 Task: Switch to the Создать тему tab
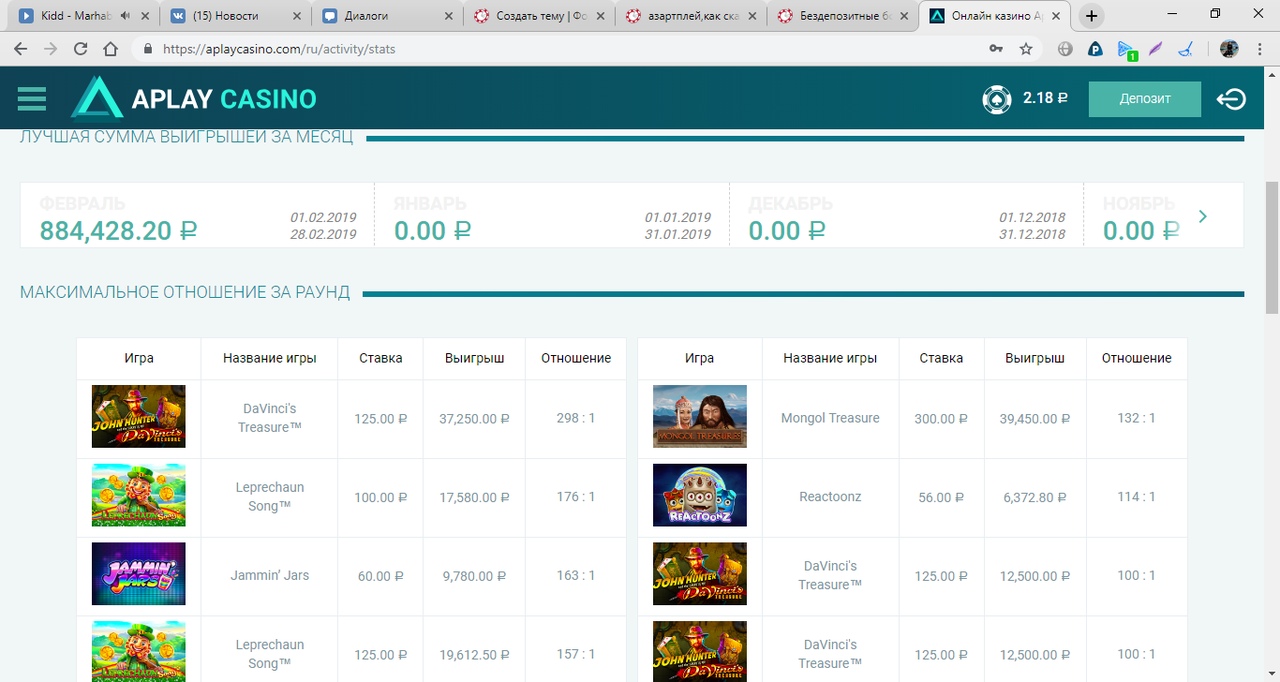pos(538,16)
